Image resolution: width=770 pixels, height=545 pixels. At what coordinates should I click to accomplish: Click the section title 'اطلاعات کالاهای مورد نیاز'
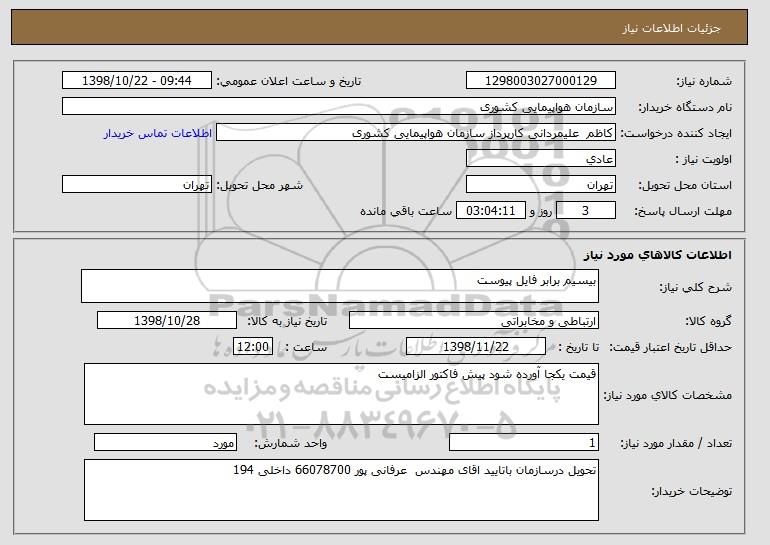[658, 254]
